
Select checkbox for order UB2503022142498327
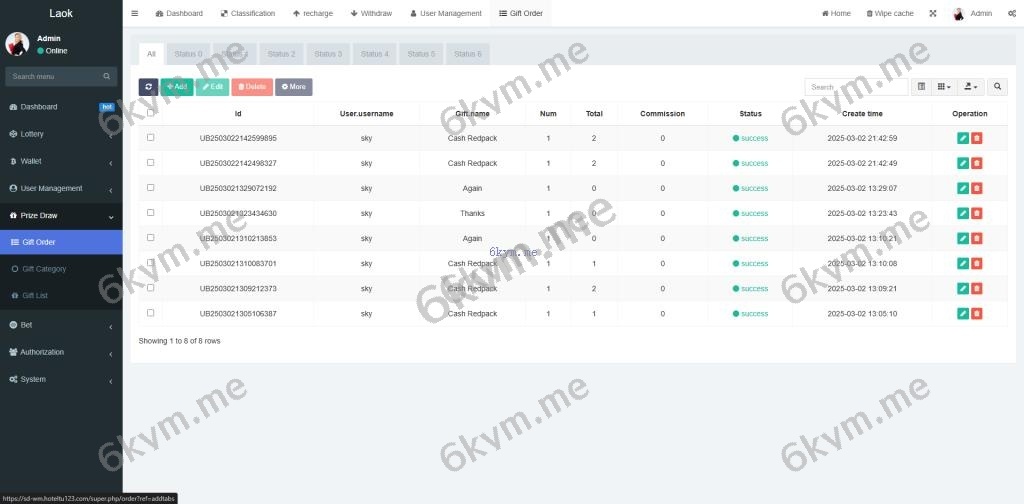pos(151,163)
